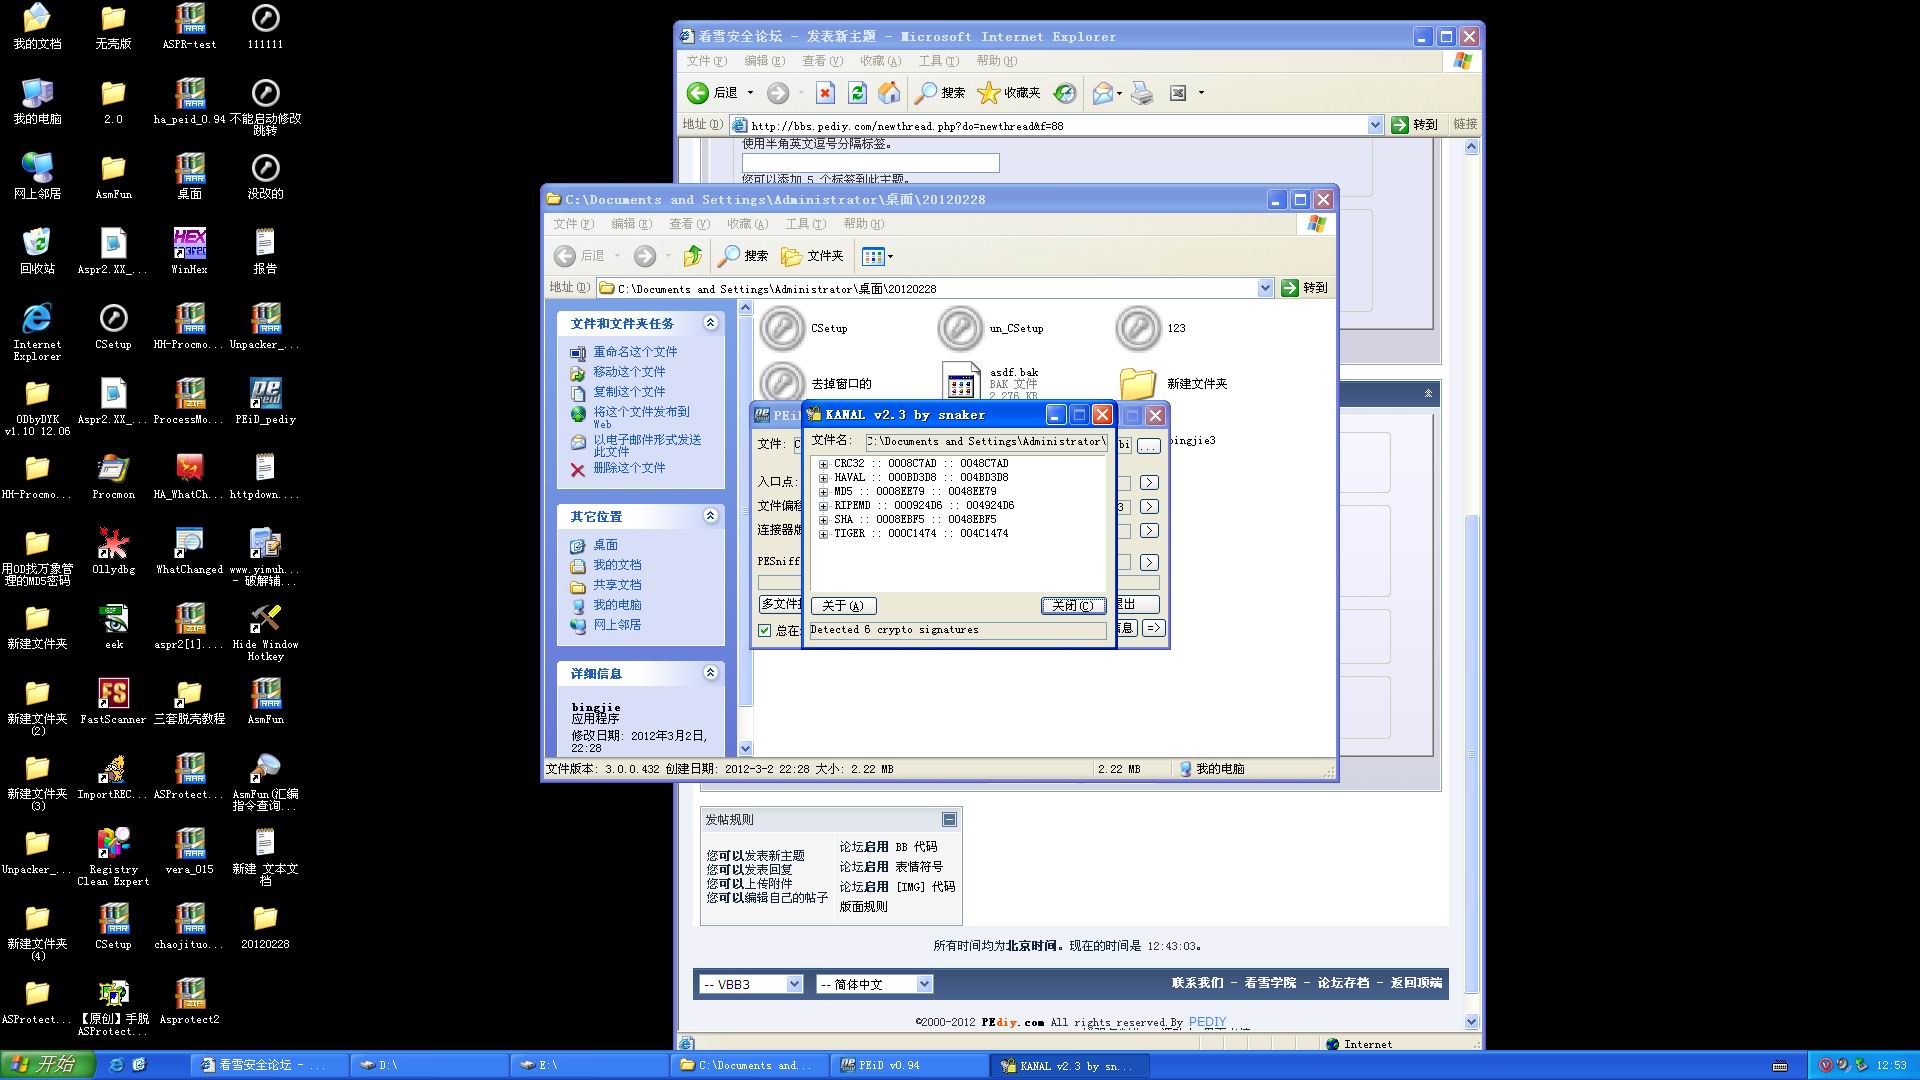
Task: Open the Explorer address bar dropdown
Action: pos(1265,288)
